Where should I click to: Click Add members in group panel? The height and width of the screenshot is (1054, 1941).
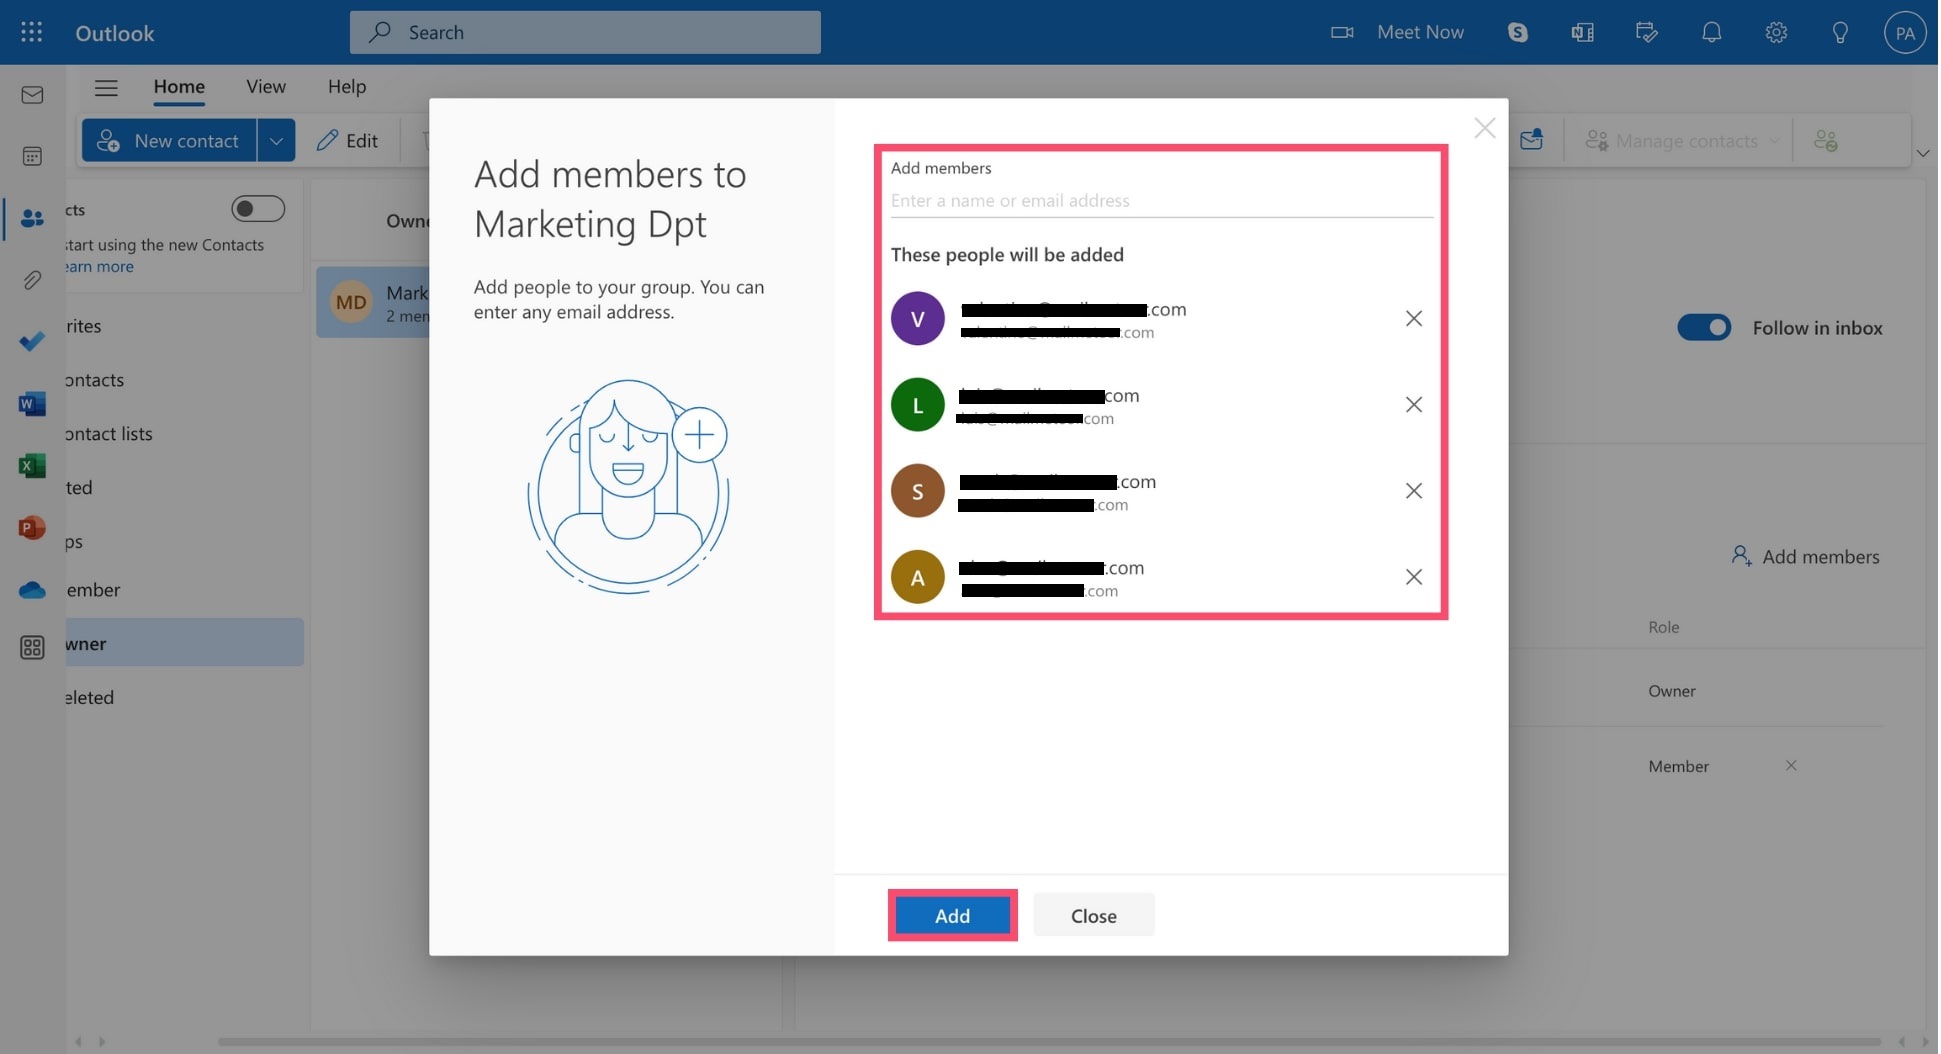1807,557
